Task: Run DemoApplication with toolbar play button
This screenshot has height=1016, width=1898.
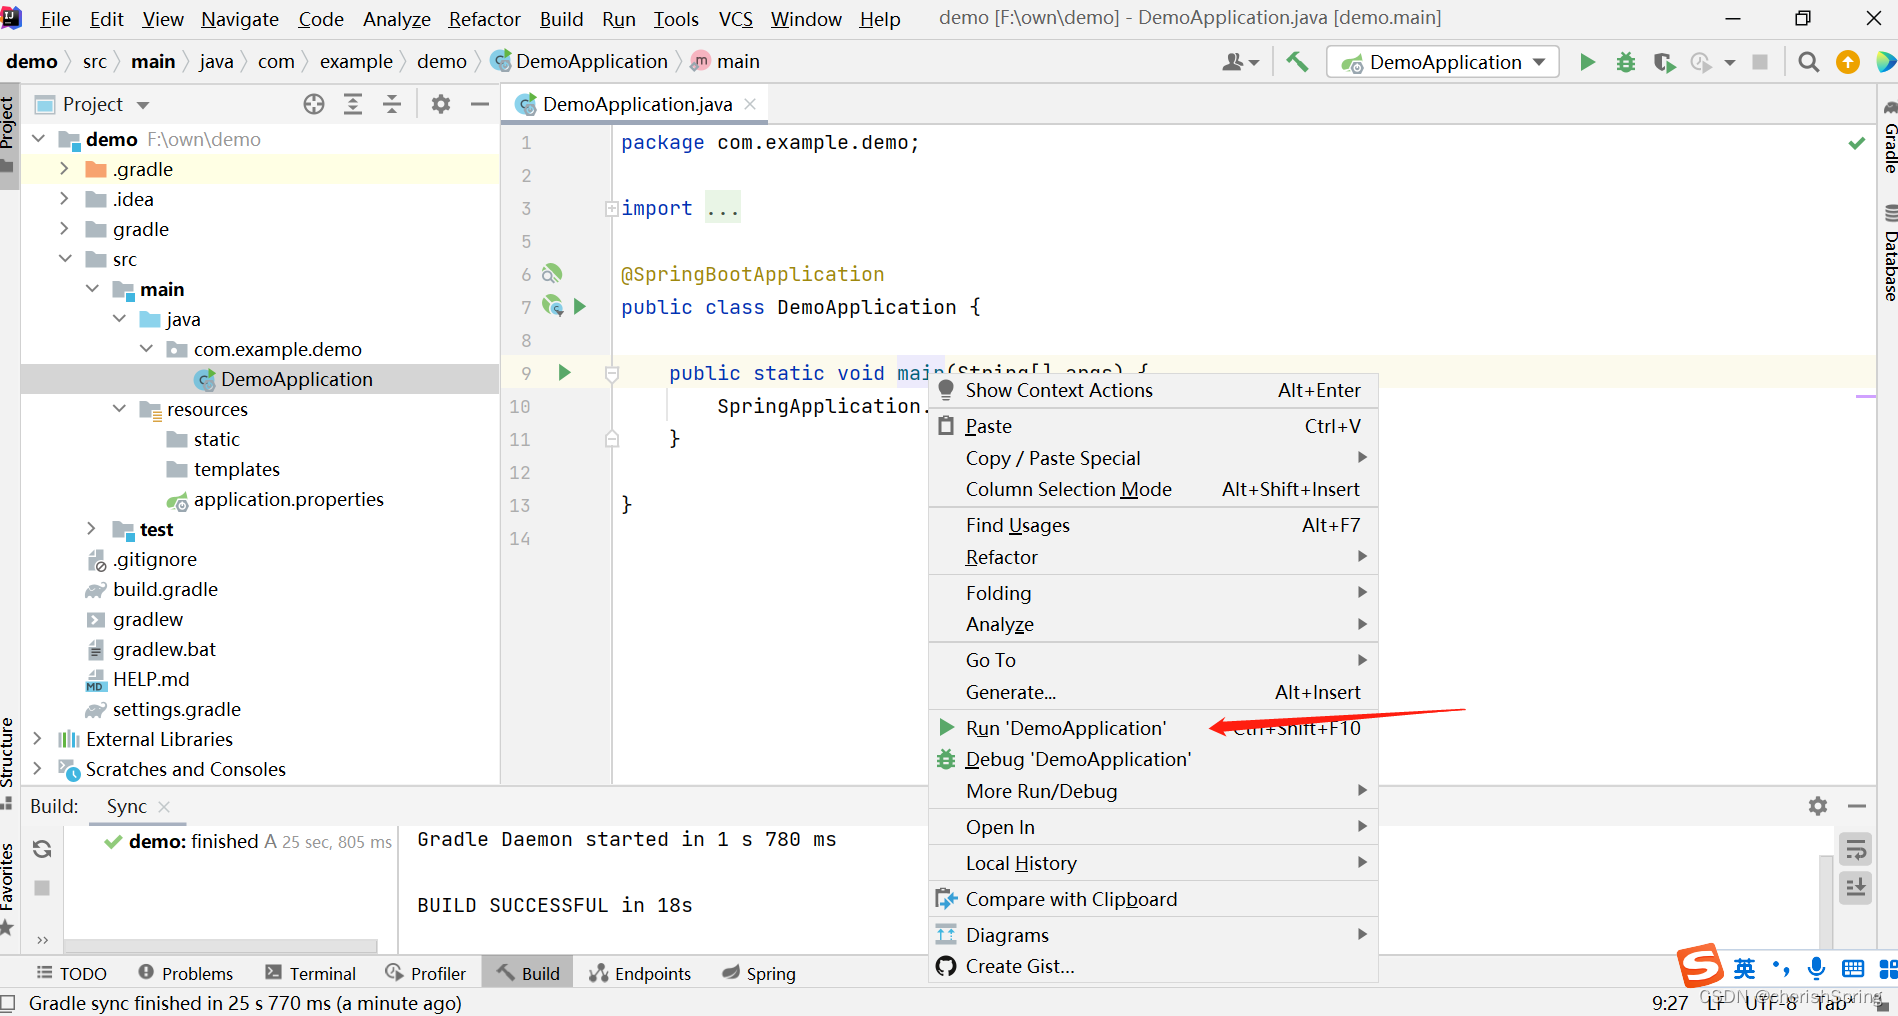Action: 1587,62
